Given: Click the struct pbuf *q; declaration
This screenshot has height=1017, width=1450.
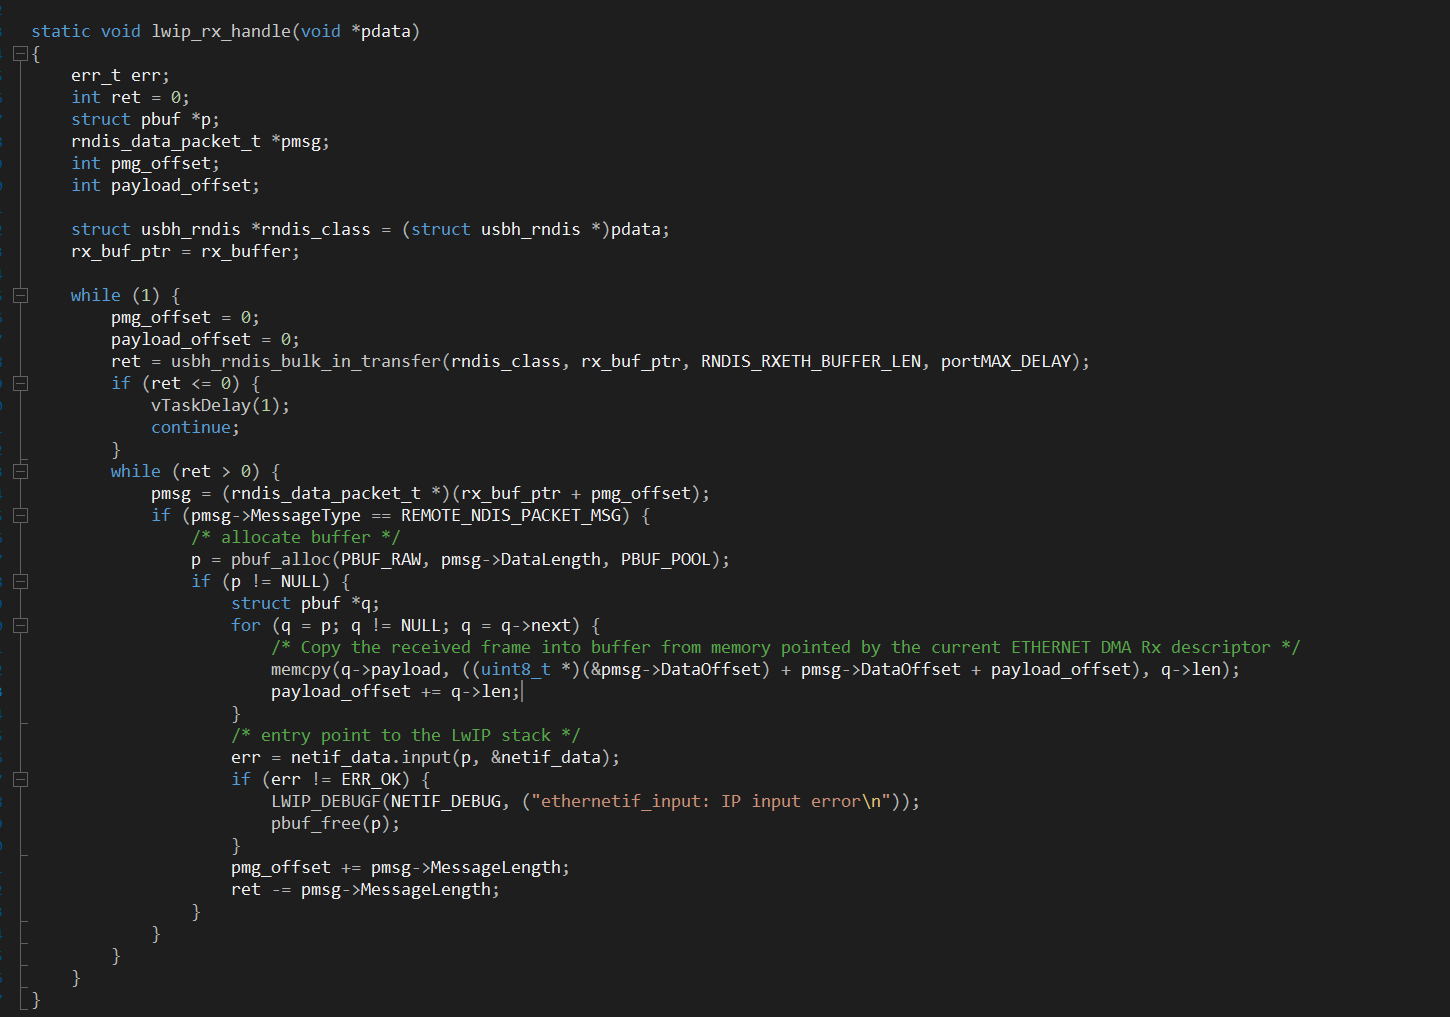Looking at the screenshot, I should (305, 603).
